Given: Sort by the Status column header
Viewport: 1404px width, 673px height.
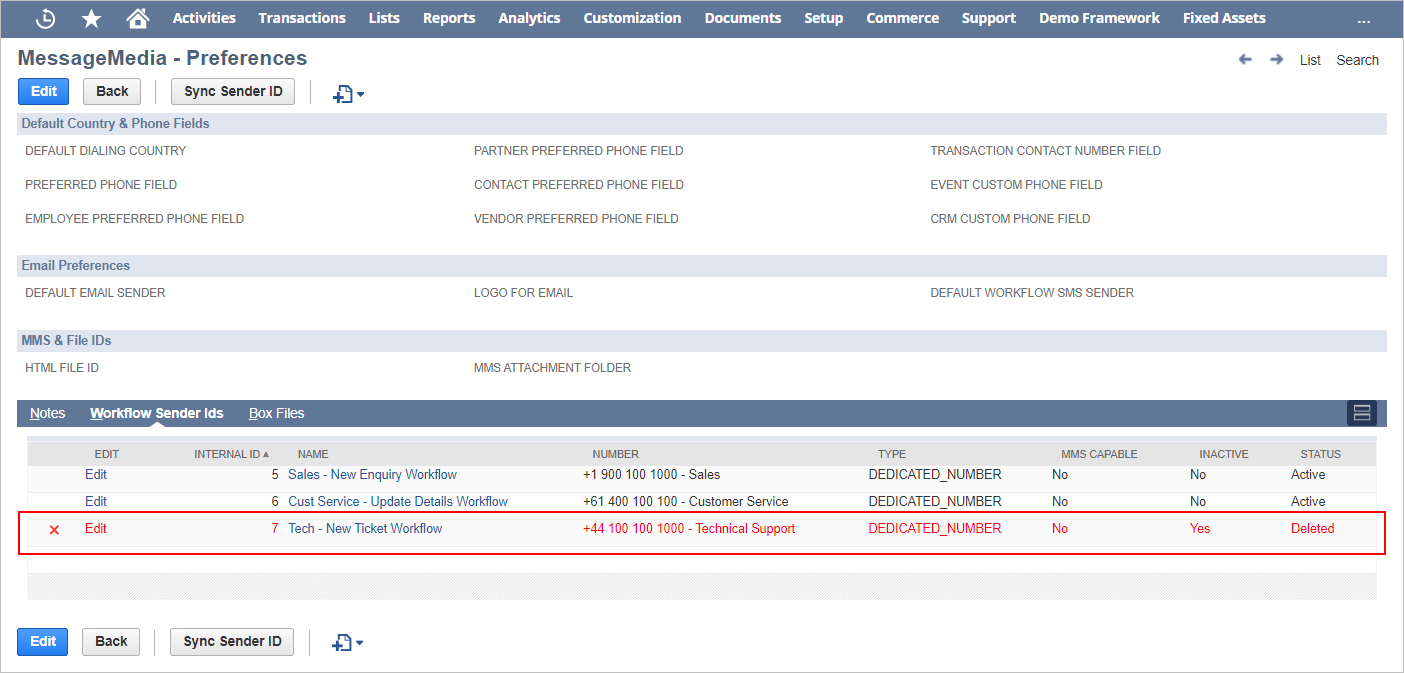Looking at the screenshot, I should point(1320,454).
